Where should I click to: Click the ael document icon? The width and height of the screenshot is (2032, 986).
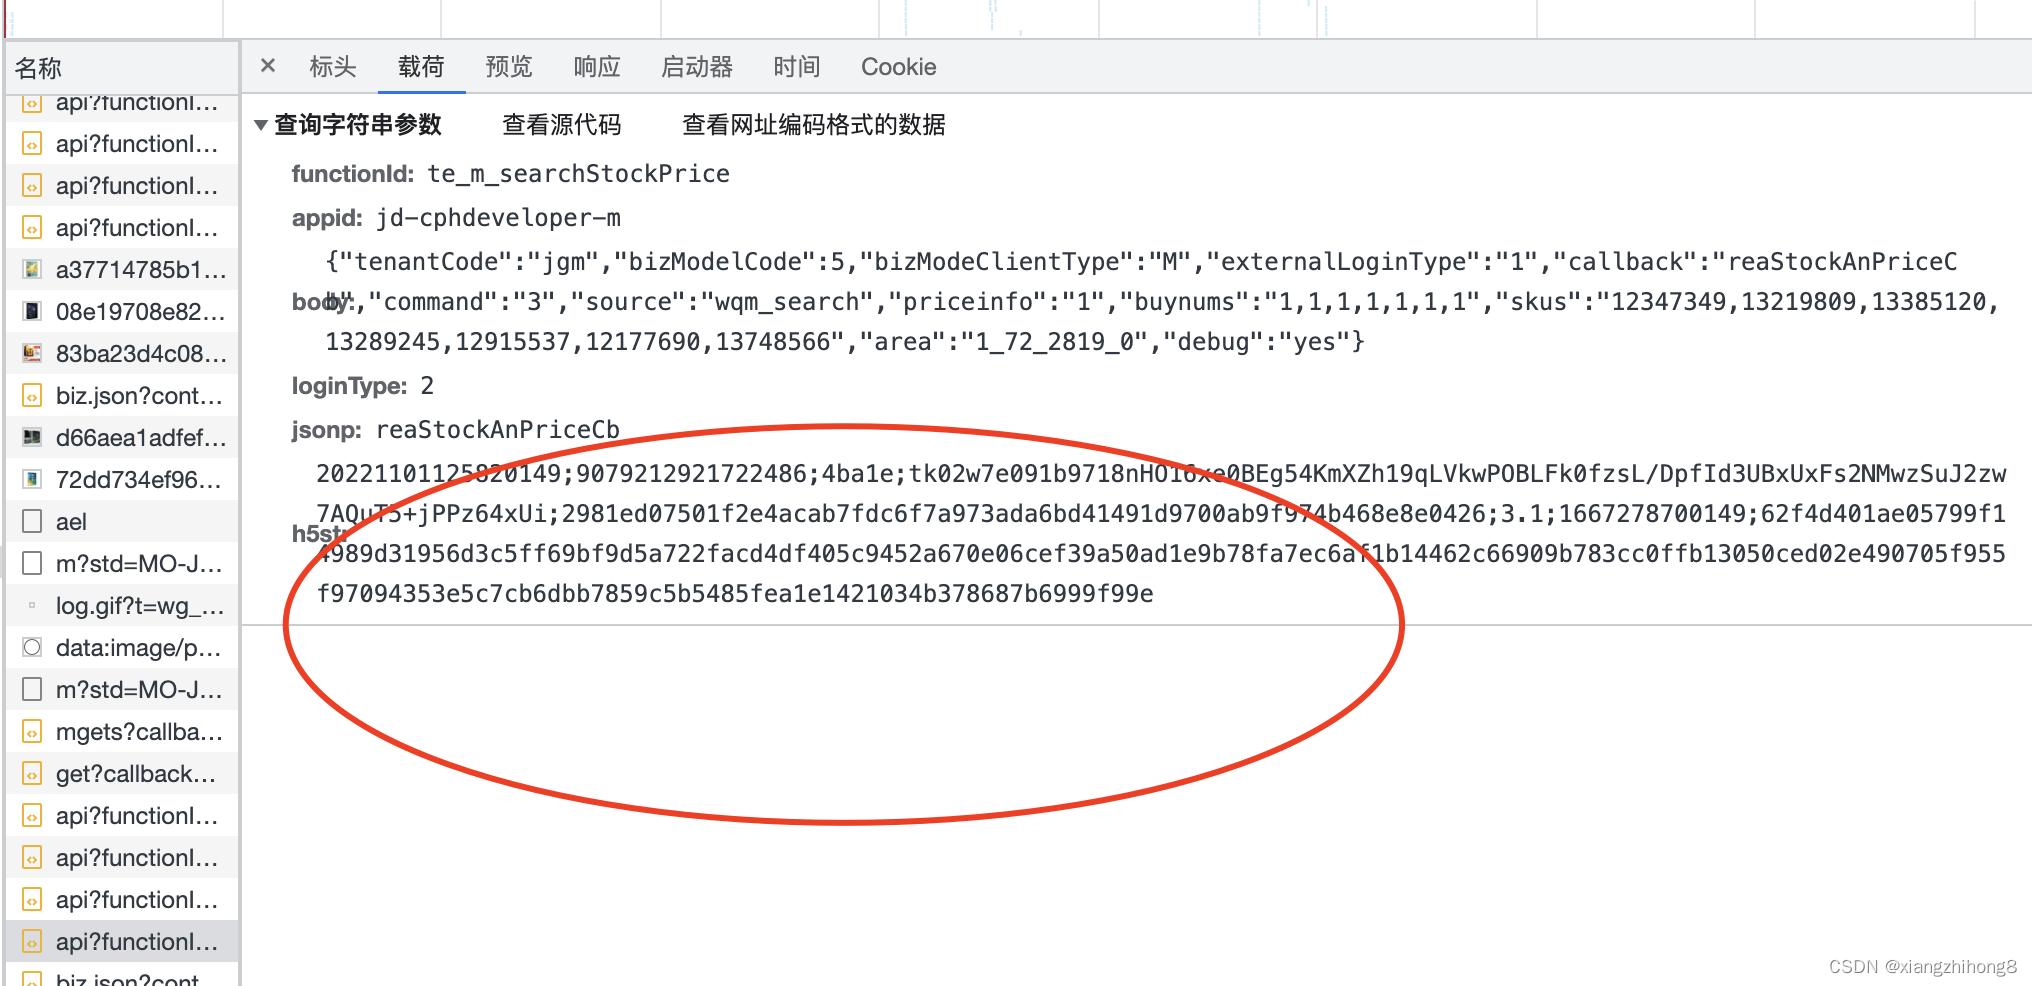coord(32,521)
